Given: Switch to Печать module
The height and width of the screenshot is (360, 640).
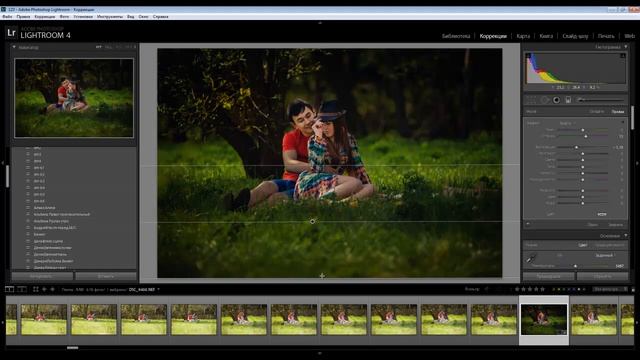Looking at the screenshot, I should click(606, 36).
